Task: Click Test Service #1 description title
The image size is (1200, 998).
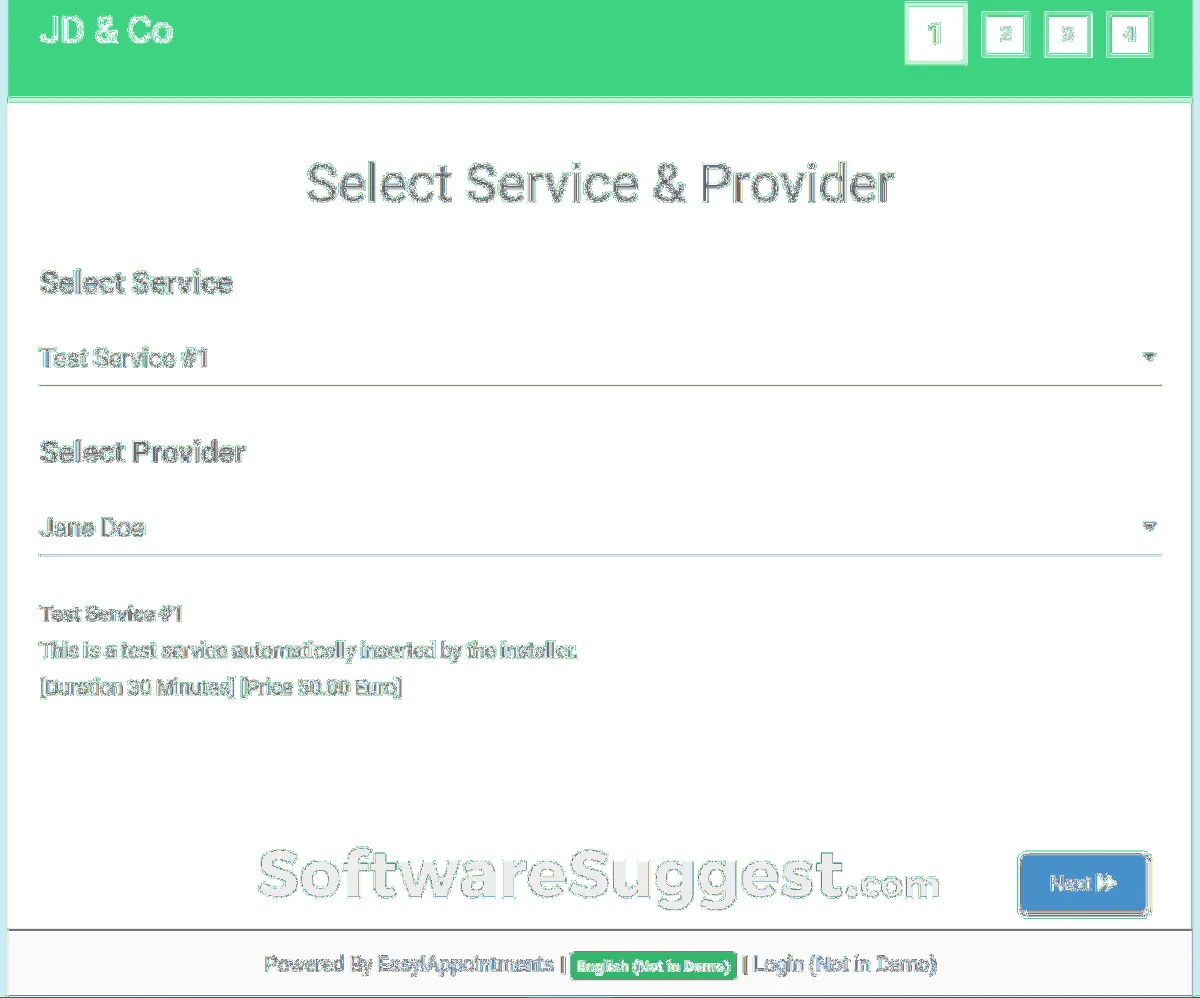Action: 111,614
